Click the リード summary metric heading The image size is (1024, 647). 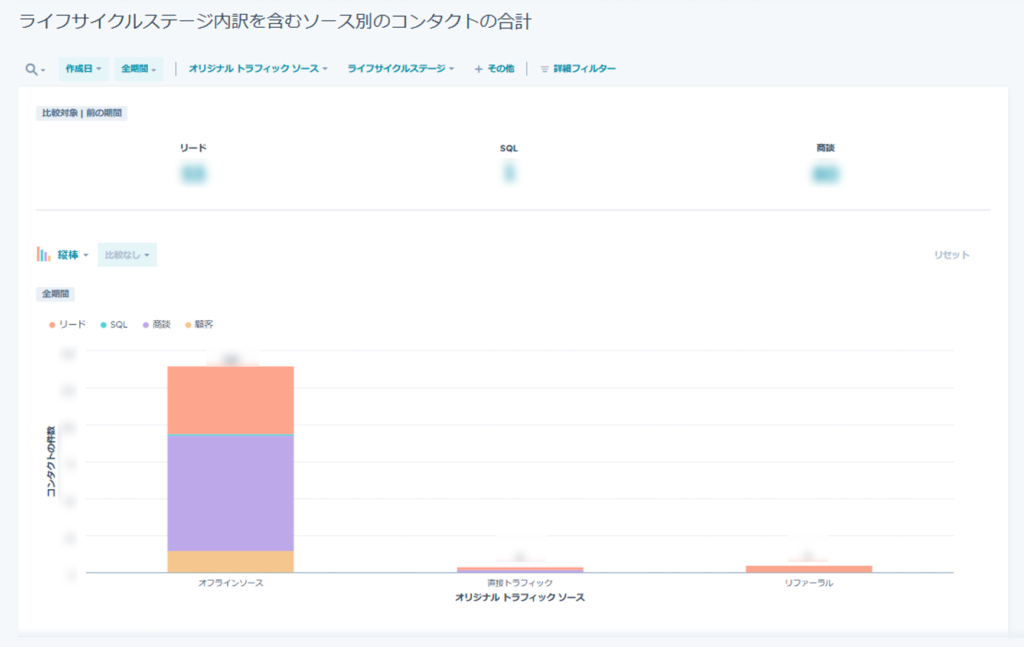(x=193, y=148)
